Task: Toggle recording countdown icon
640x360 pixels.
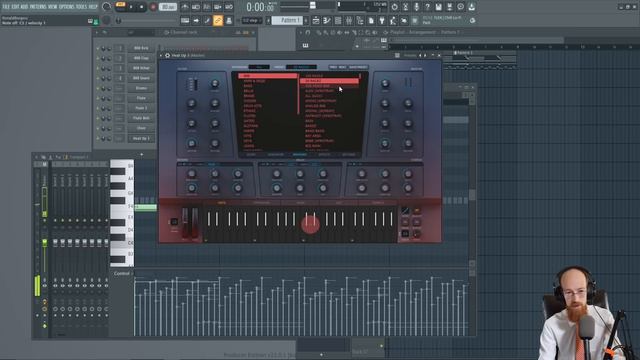Action: 207,7
